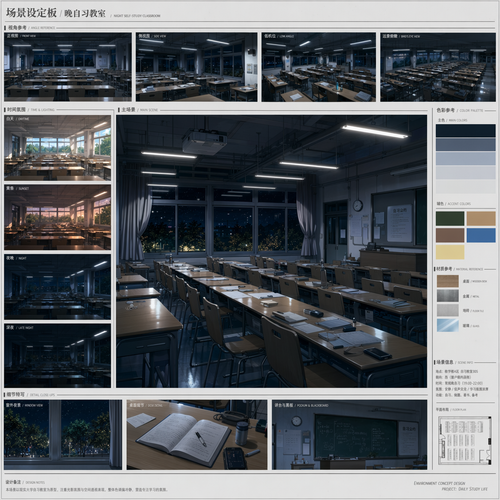500x500 pixels.
Task: Click the subtitle '晚自习教室'
Action: [85, 13]
